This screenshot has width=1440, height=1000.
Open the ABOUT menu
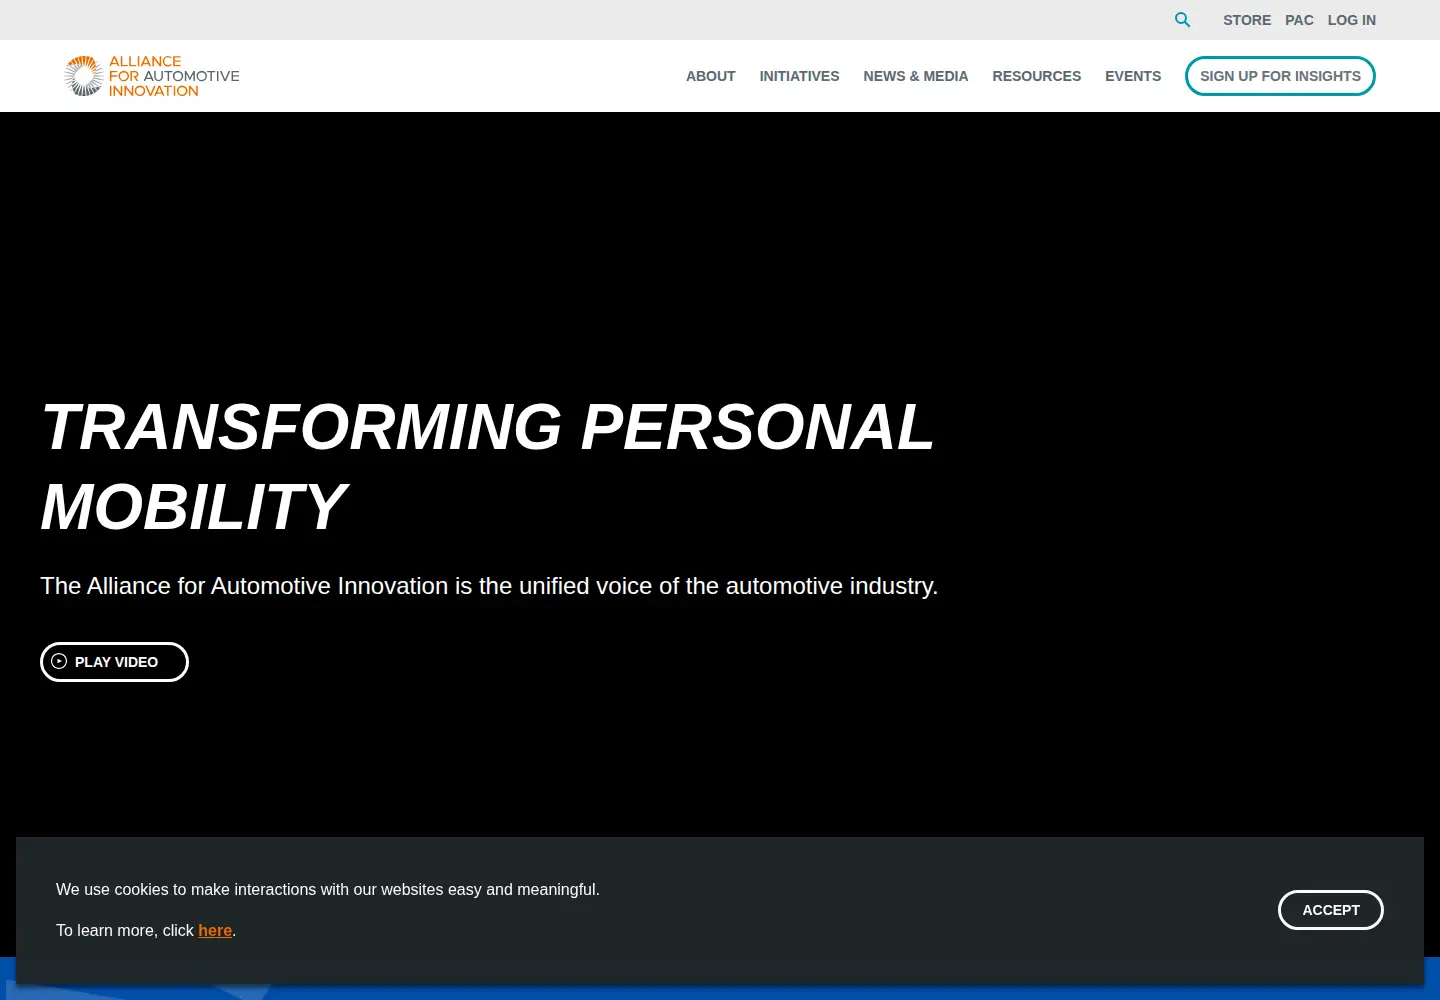[710, 76]
